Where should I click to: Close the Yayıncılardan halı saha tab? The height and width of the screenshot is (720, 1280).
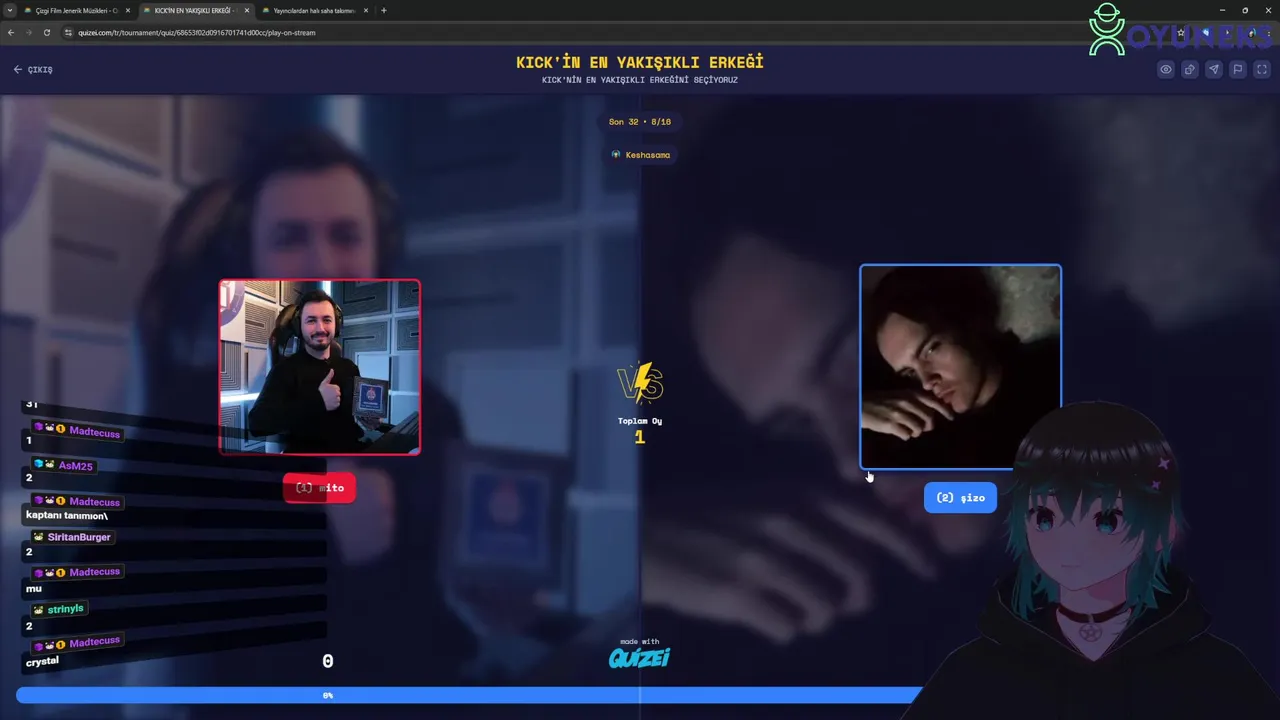click(x=365, y=10)
